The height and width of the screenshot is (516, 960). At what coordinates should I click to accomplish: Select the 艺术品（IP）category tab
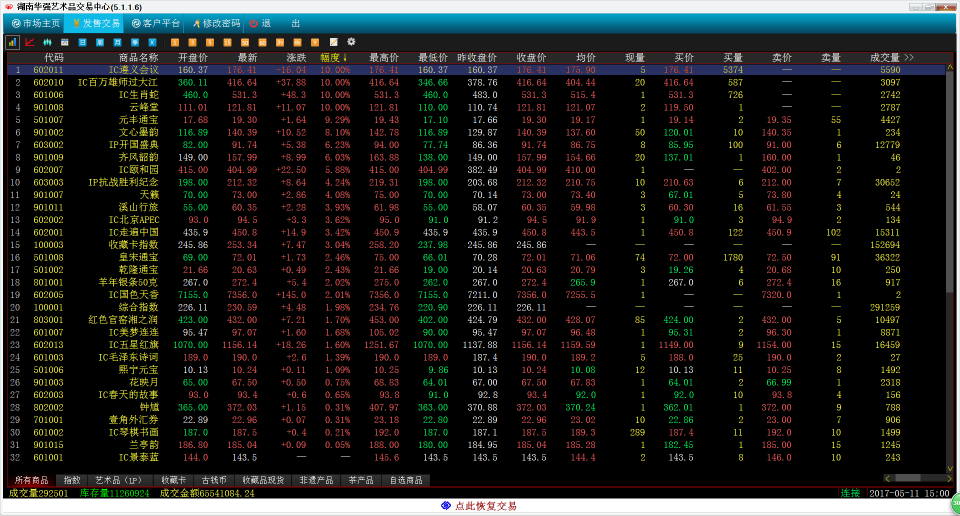118,480
